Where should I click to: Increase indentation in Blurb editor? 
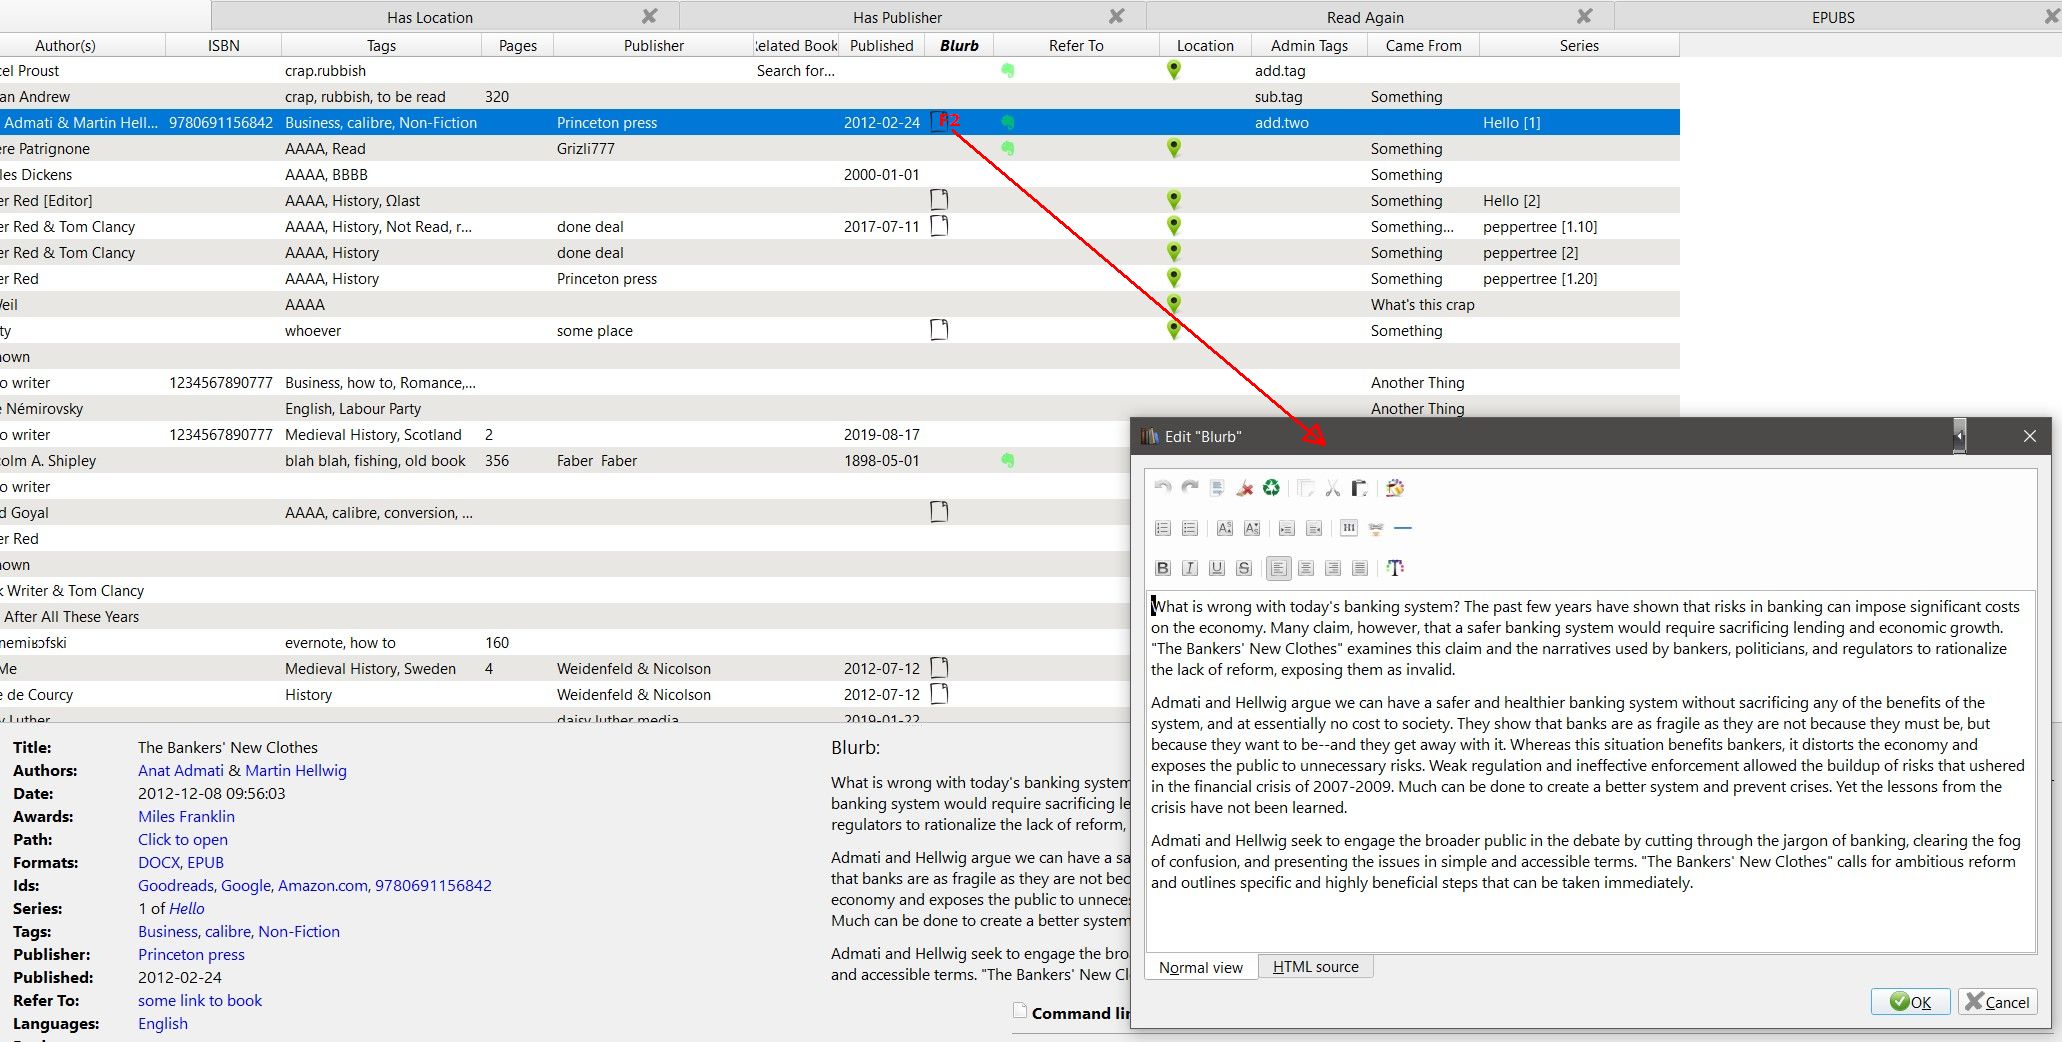tap(1287, 528)
